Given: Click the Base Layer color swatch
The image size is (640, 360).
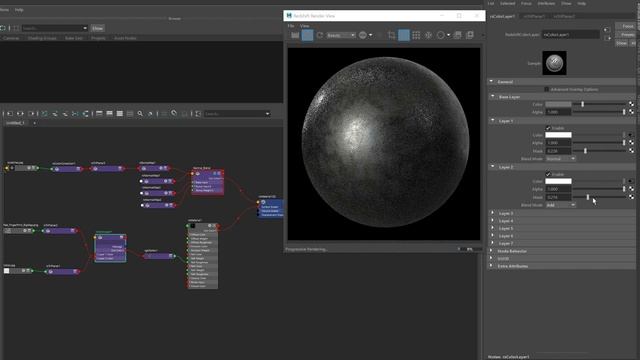Looking at the screenshot, I should [x=558, y=104].
